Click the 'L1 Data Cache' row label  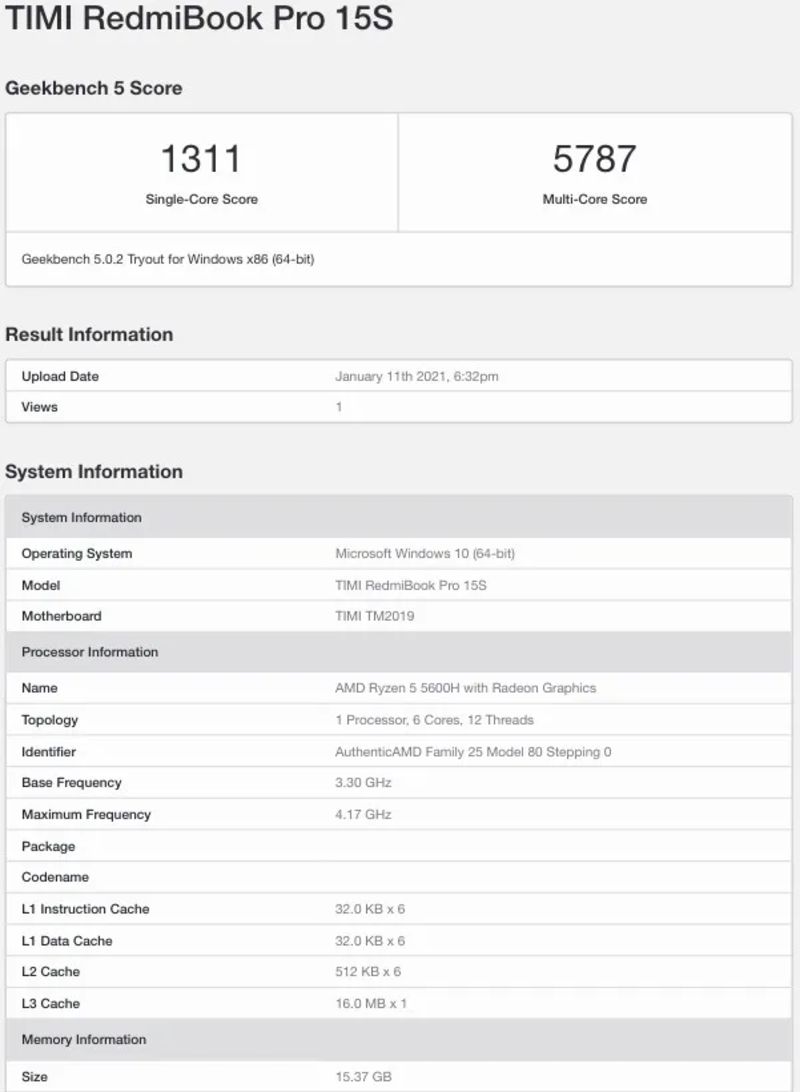pyautogui.click(x=67, y=942)
